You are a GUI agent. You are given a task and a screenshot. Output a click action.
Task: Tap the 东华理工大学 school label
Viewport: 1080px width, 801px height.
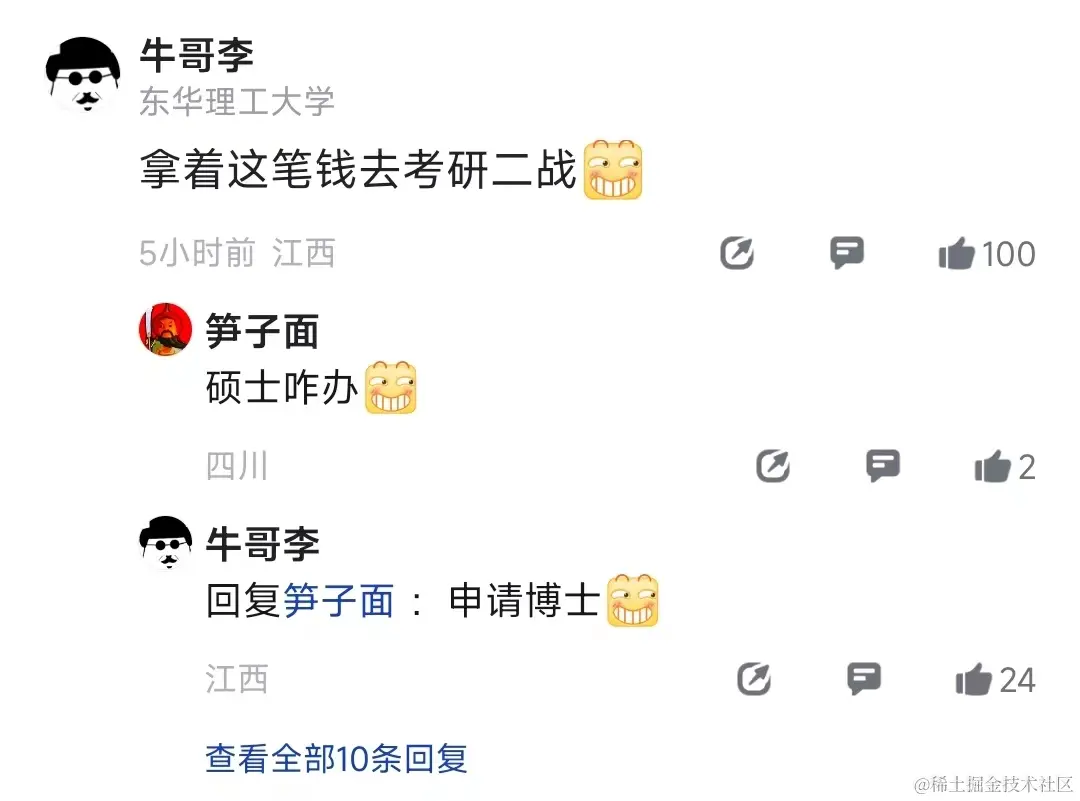coord(237,101)
